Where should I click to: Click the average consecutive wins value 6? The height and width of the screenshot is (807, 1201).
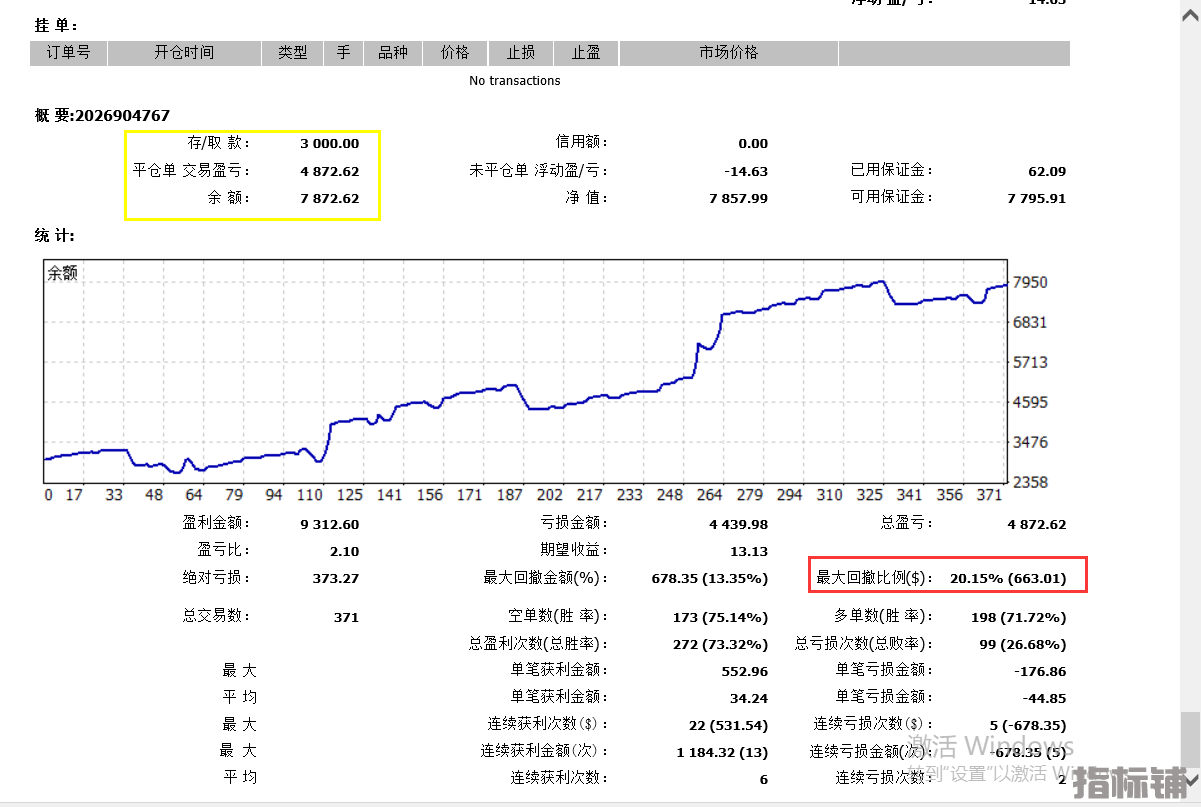point(764,779)
